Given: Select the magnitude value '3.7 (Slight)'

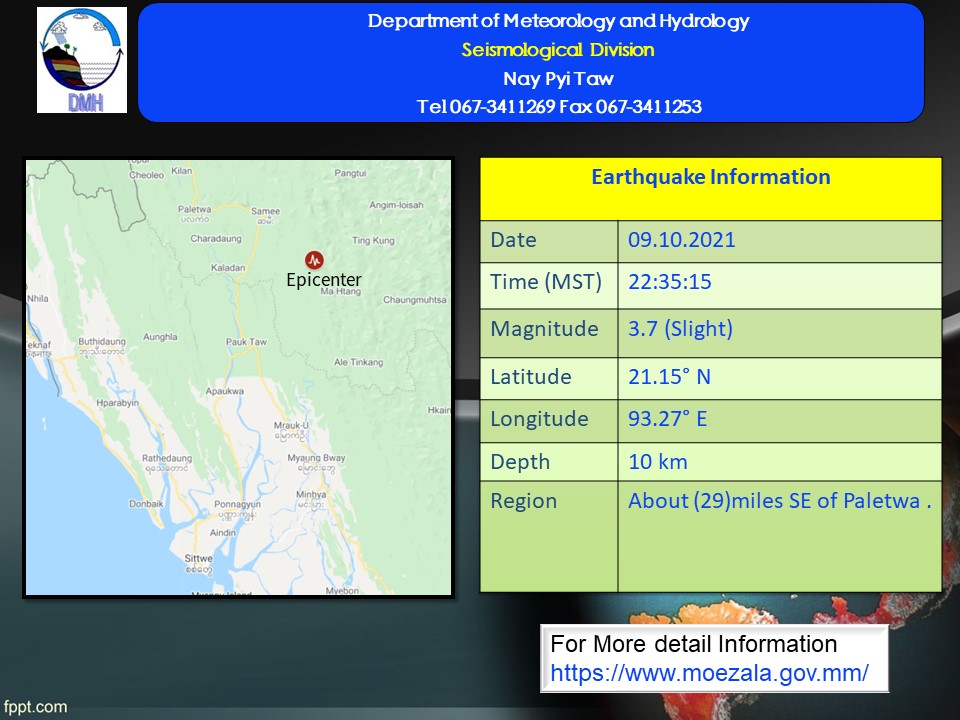Looking at the screenshot, I should point(680,329).
